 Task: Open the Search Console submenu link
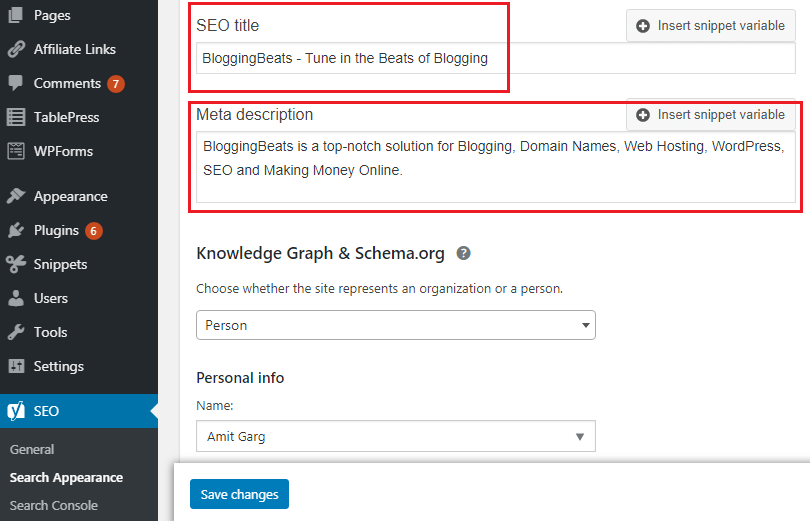pyautogui.click(x=54, y=506)
